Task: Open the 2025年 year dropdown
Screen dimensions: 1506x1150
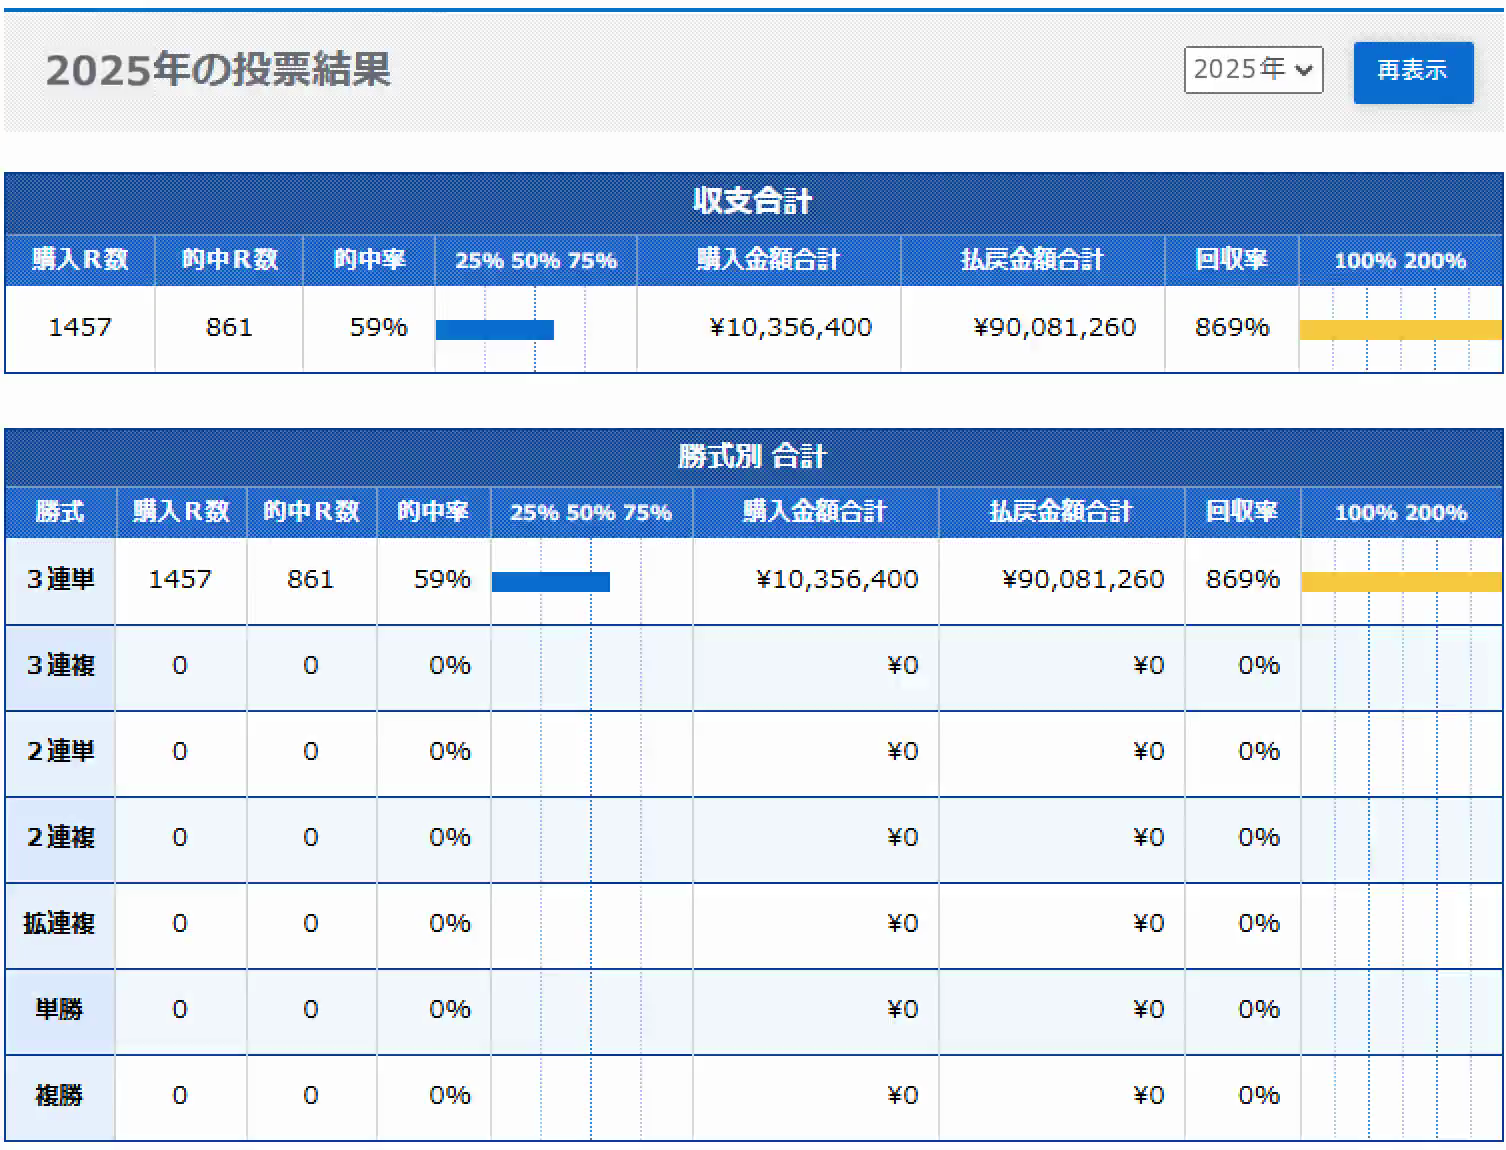Action: [x=1252, y=70]
